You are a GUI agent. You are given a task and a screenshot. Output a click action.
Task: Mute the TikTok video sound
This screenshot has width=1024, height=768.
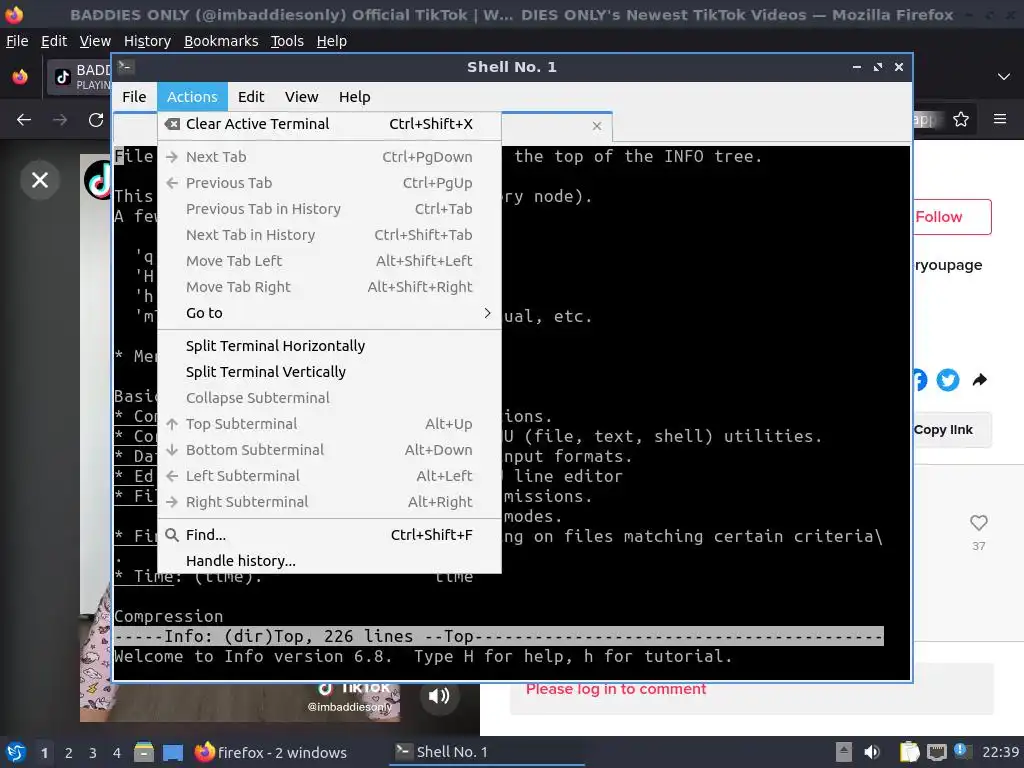[439, 696]
